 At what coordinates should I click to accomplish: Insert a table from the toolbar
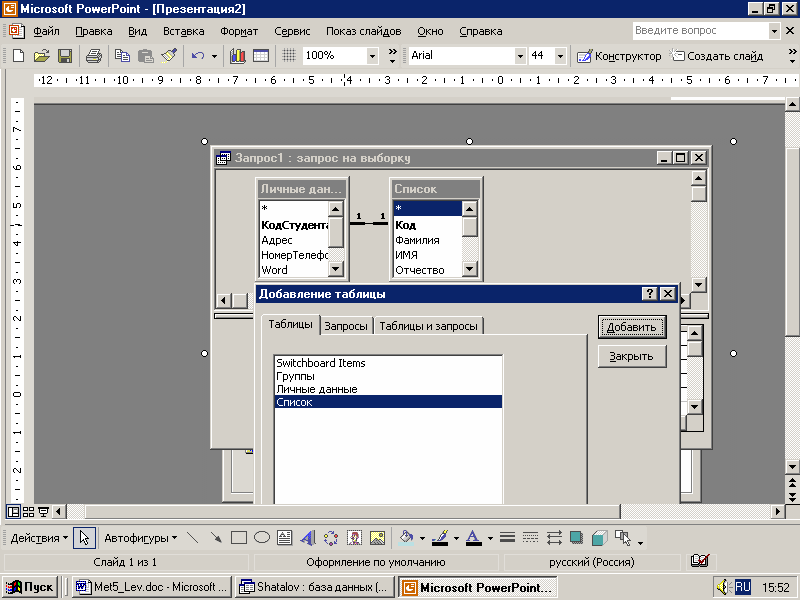click(x=261, y=56)
